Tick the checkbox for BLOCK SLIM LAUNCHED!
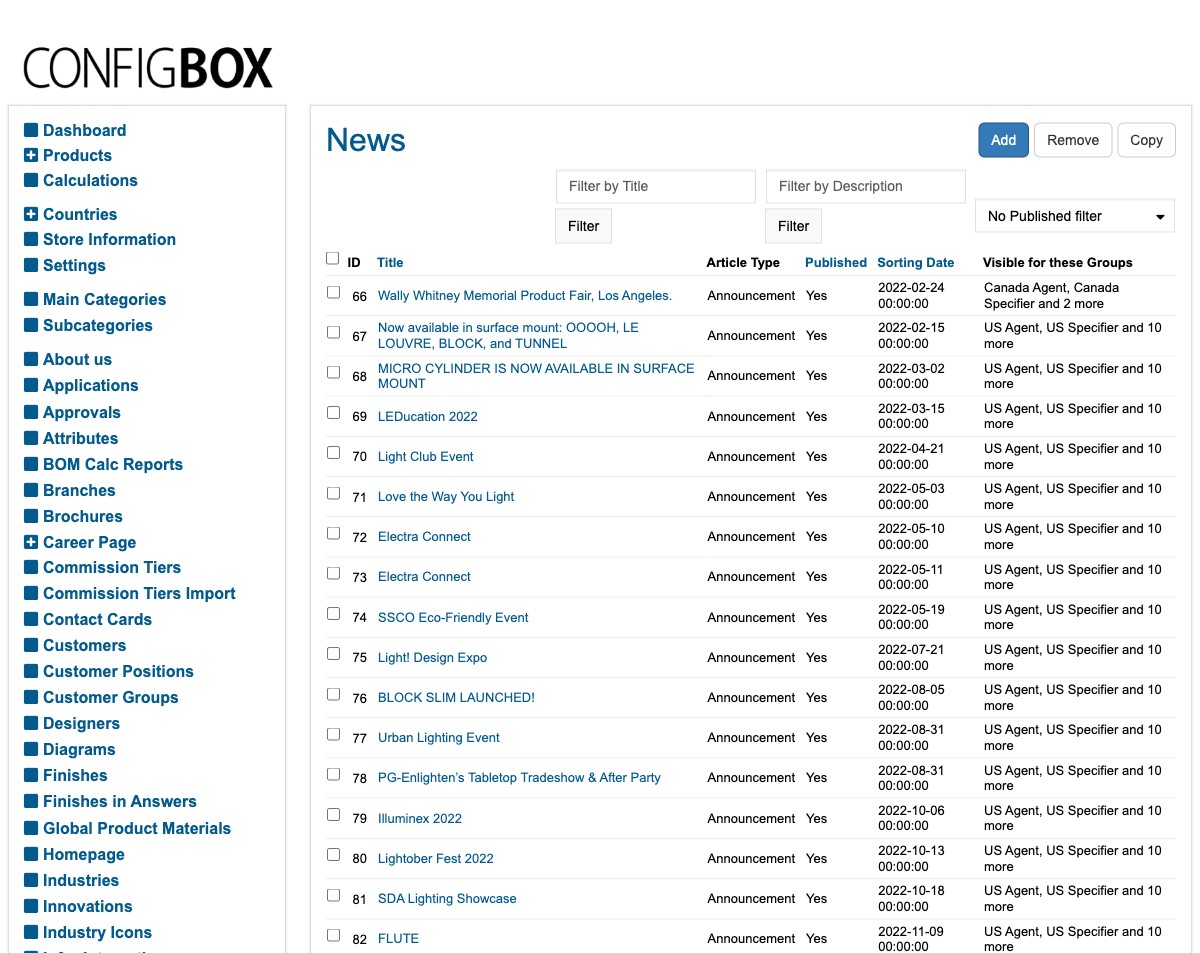The width and height of the screenshot is (1200, 953). (x=333, y=694)
